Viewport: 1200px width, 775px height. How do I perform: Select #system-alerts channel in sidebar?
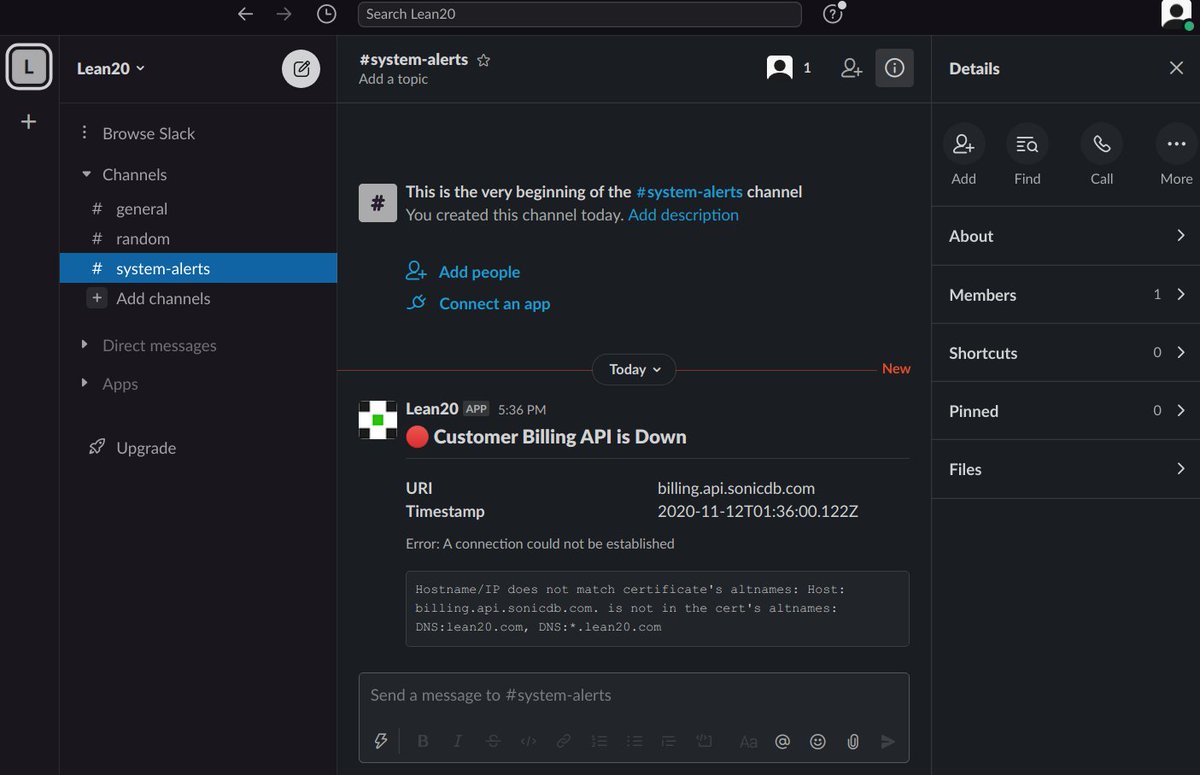(x=198, y=268)
